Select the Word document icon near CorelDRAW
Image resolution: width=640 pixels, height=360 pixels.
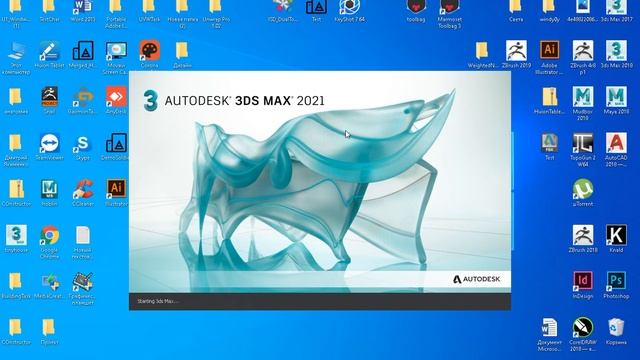[x=549, y=334]
